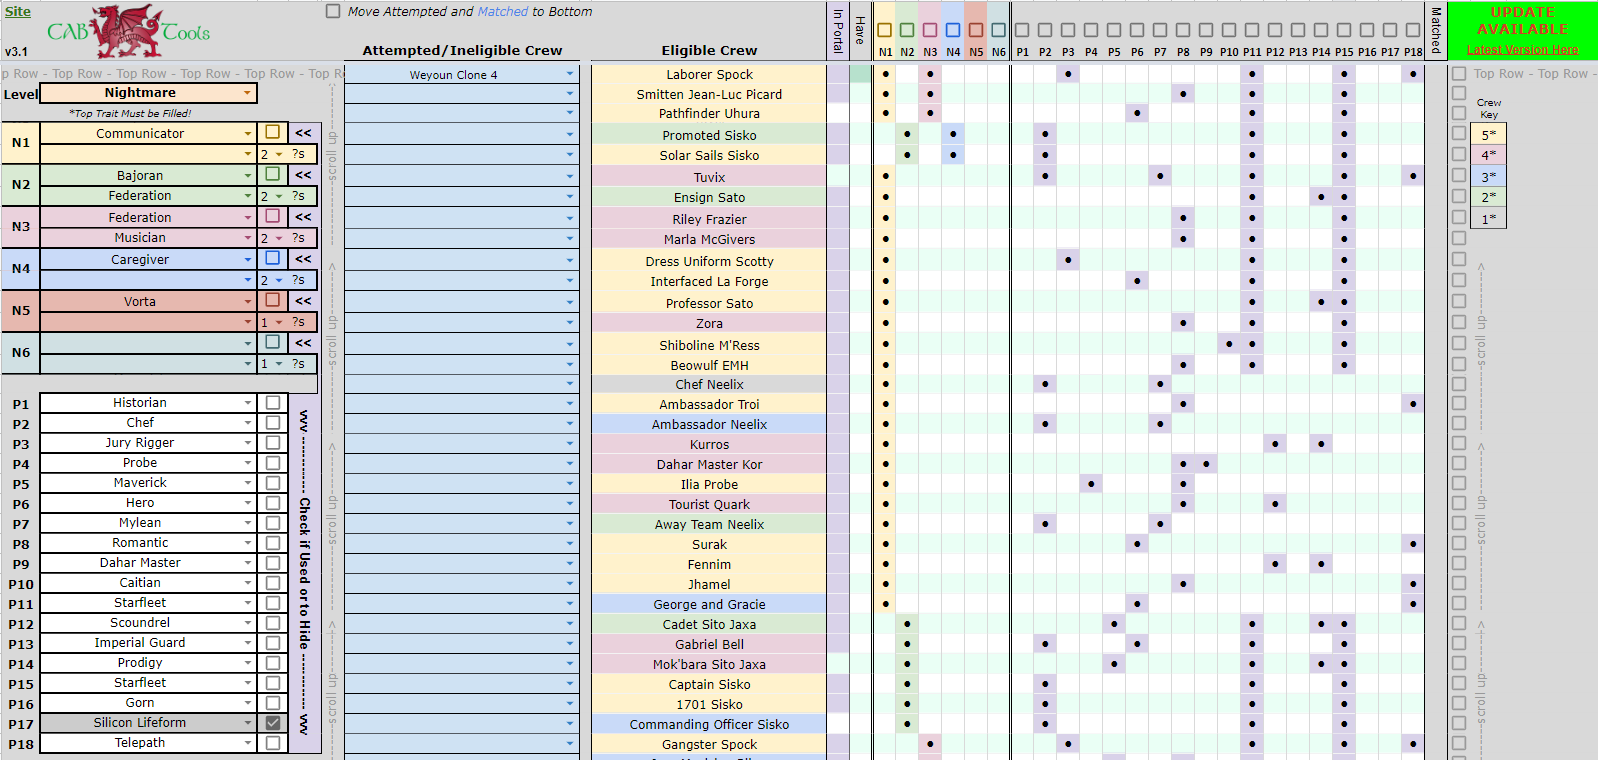Viewport: 1598px width, 760px height.
Task: Select the Dahar Master Kor cell
Action: pyautogui.click(x=709, y=464)
